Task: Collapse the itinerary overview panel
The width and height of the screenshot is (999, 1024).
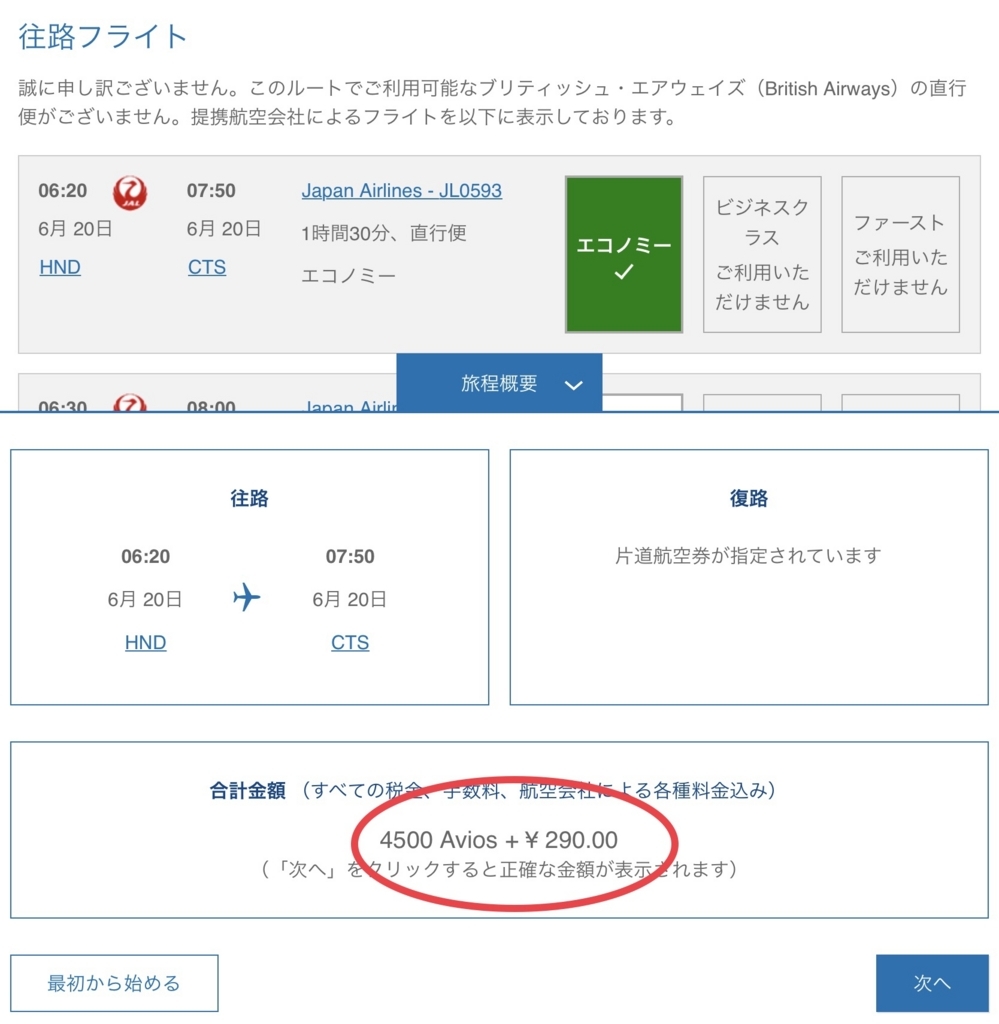Action: (499, 382)
